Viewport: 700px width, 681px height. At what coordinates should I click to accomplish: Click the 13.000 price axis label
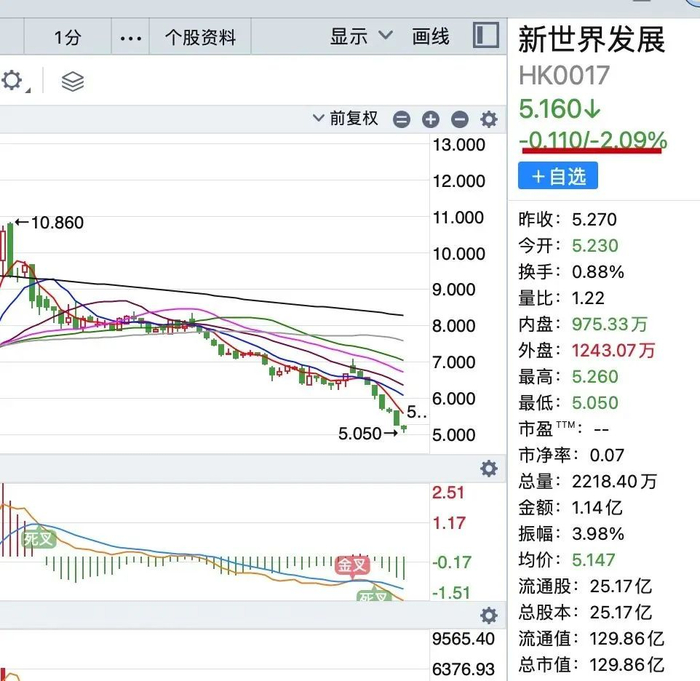point(459,145)
